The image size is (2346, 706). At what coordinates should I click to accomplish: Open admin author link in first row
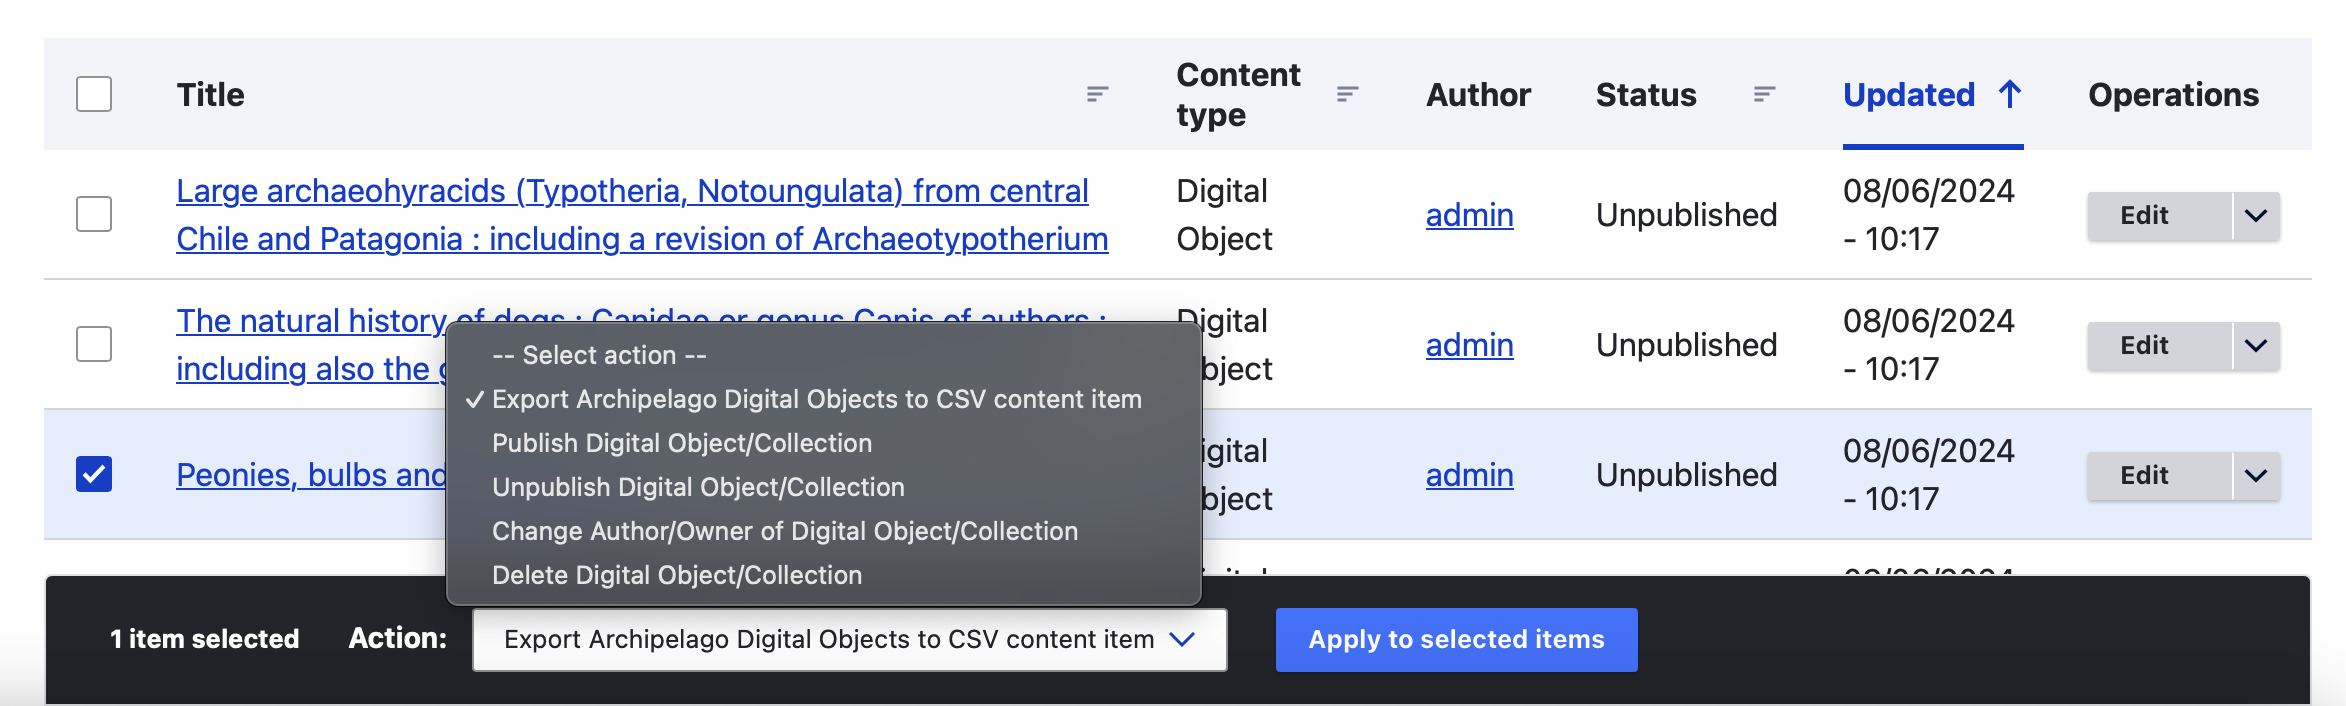1469,215
